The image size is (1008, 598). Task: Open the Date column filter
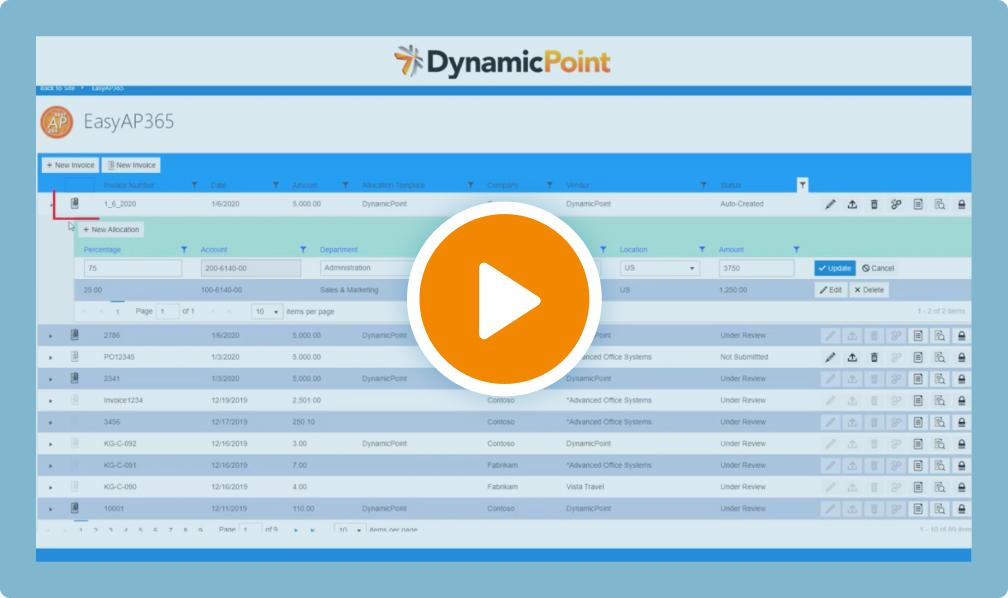pyautogui.click(x=276, y=185)
